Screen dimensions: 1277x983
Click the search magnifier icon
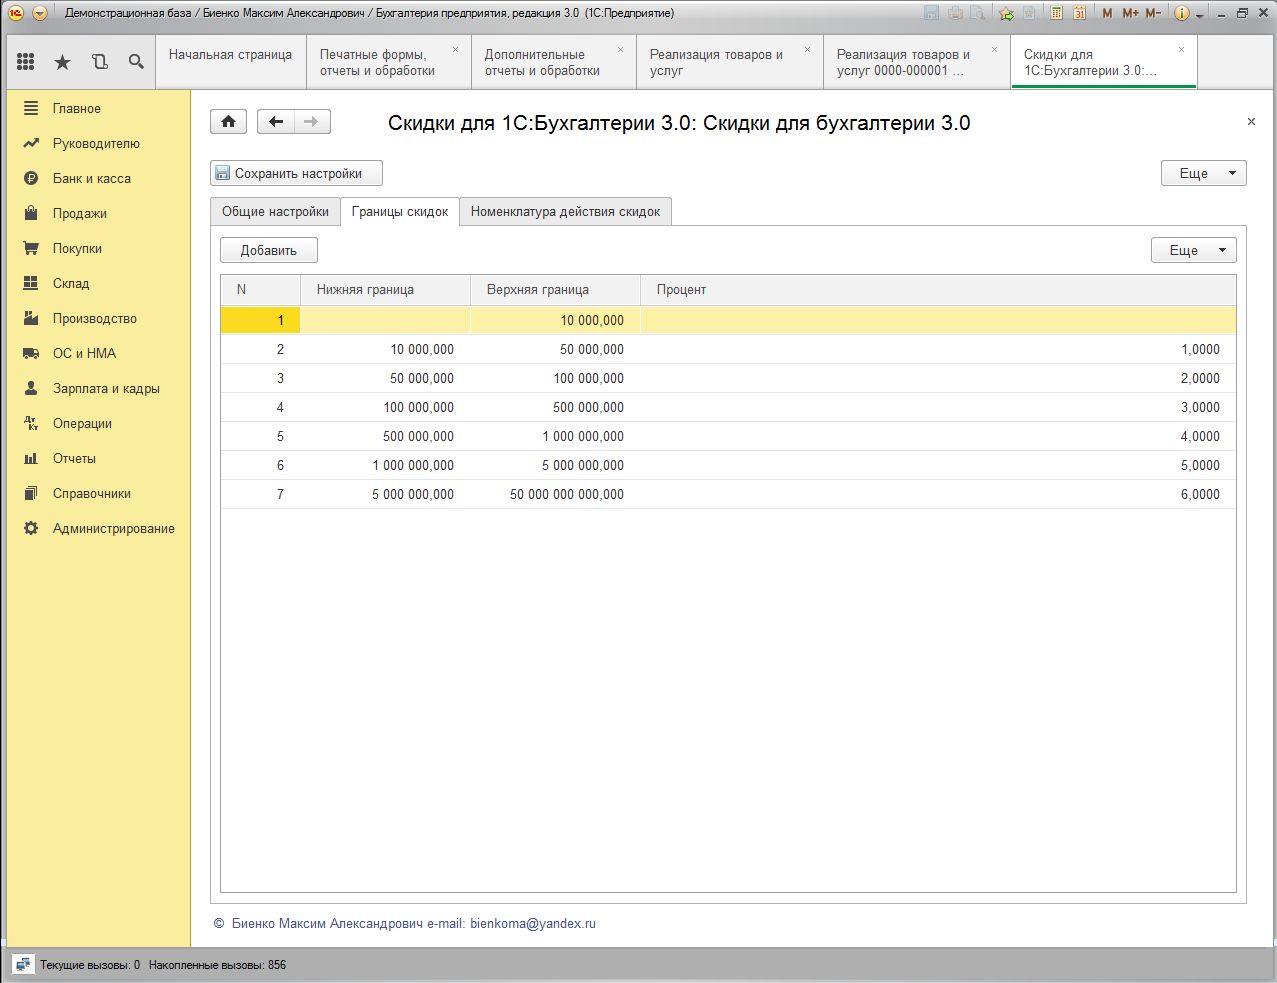[x=136, y=62]
